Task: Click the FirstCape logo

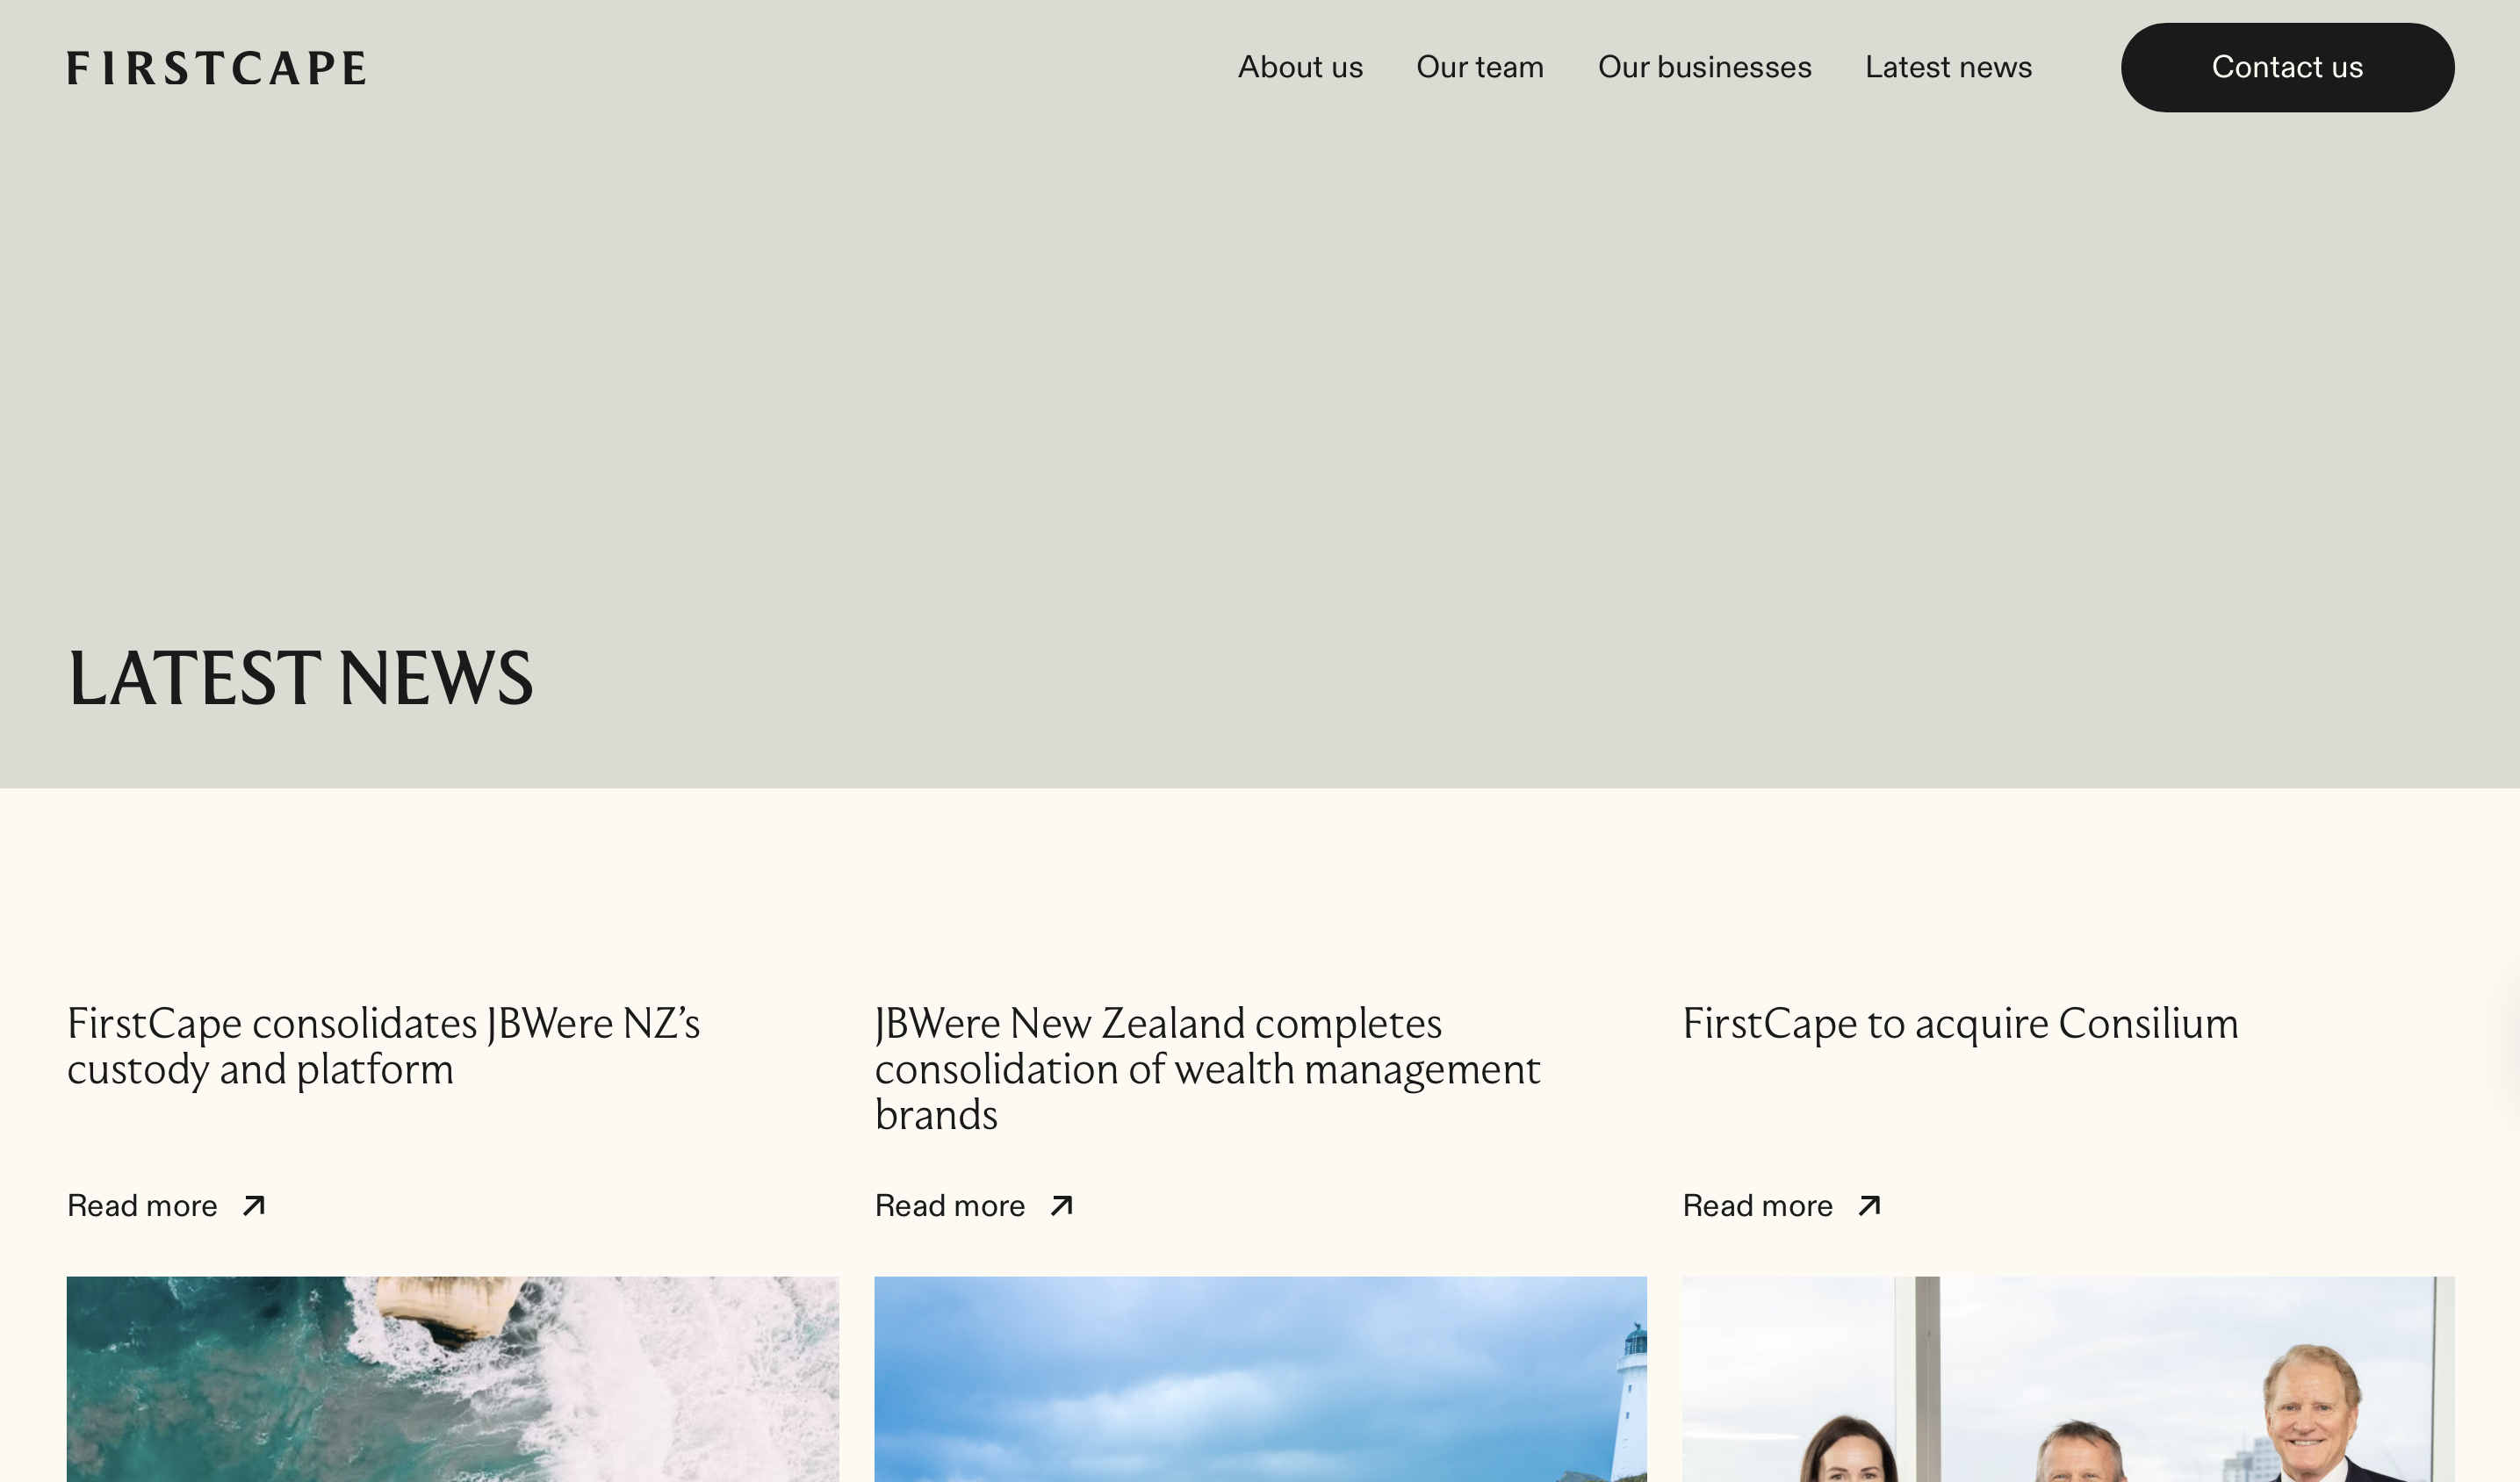Action: (x=216, y=68)
